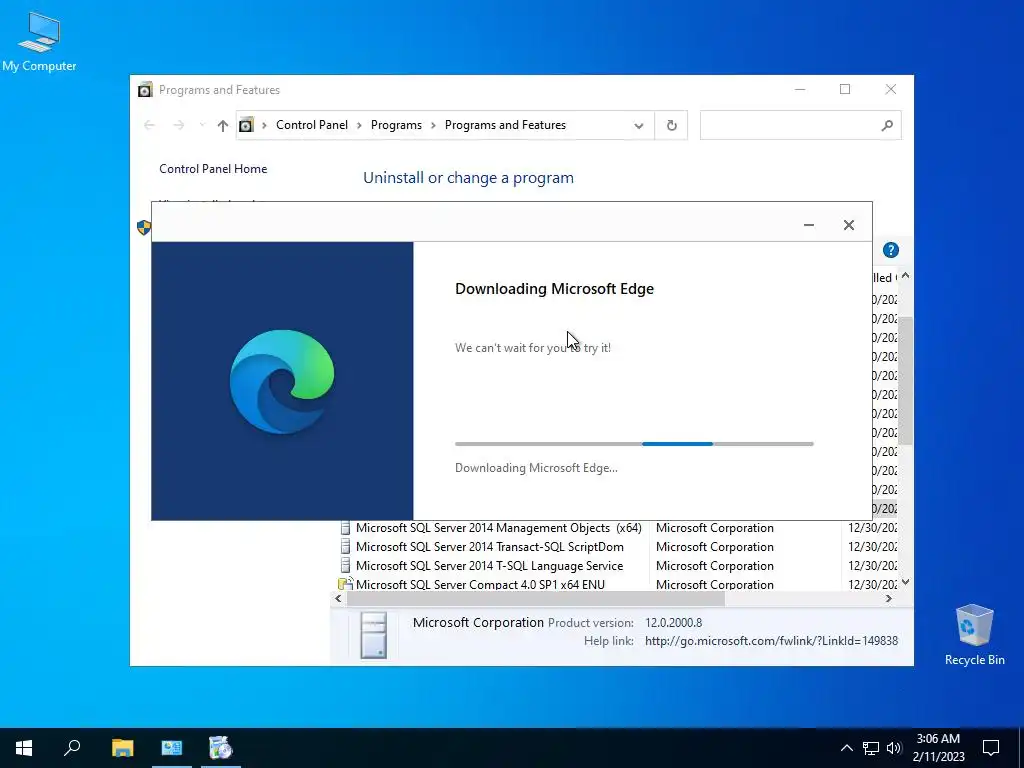The image size is (1024, 768).
Task: Click the disabled Forward arrow
Action: coord(178,125)
